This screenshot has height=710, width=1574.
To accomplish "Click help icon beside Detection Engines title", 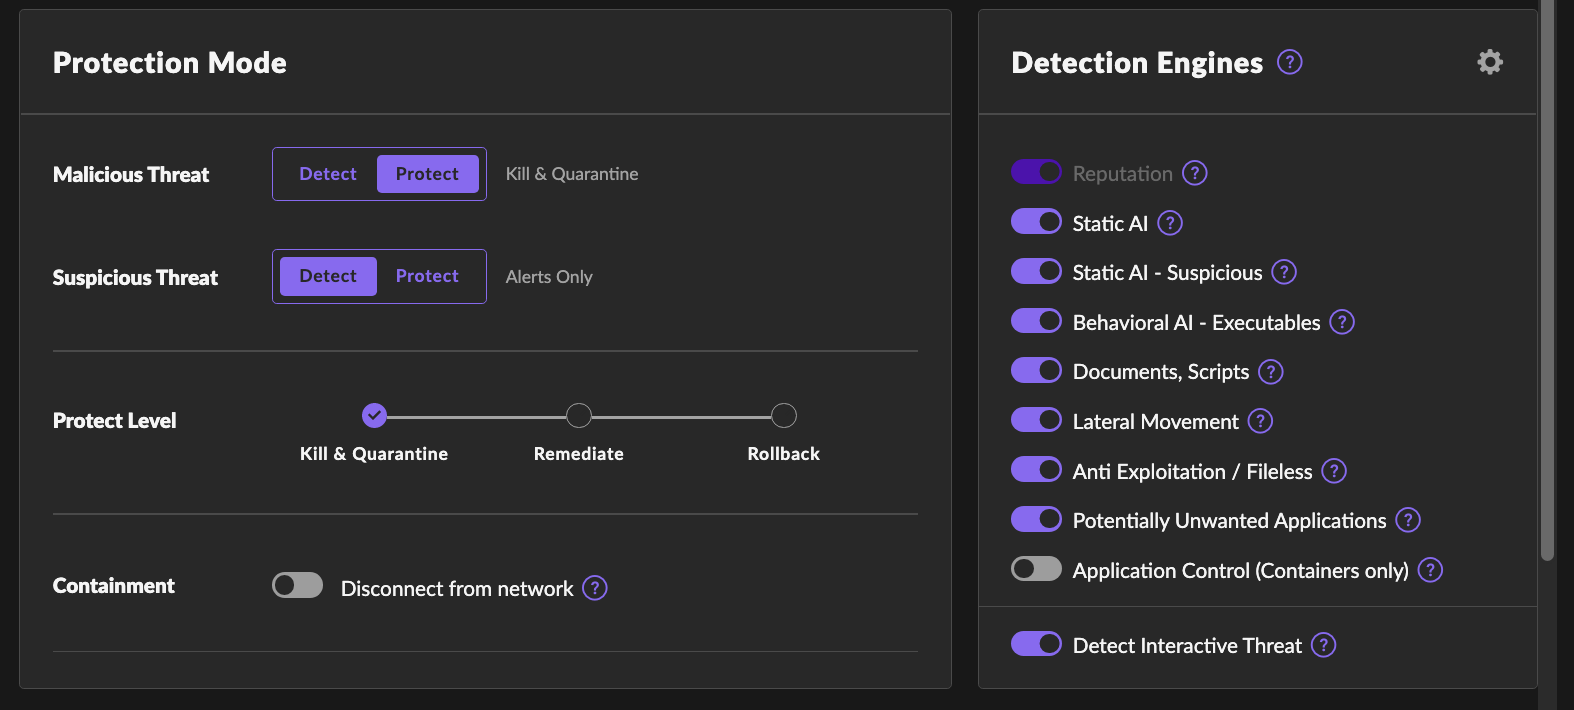I will tap(1290, 62).
